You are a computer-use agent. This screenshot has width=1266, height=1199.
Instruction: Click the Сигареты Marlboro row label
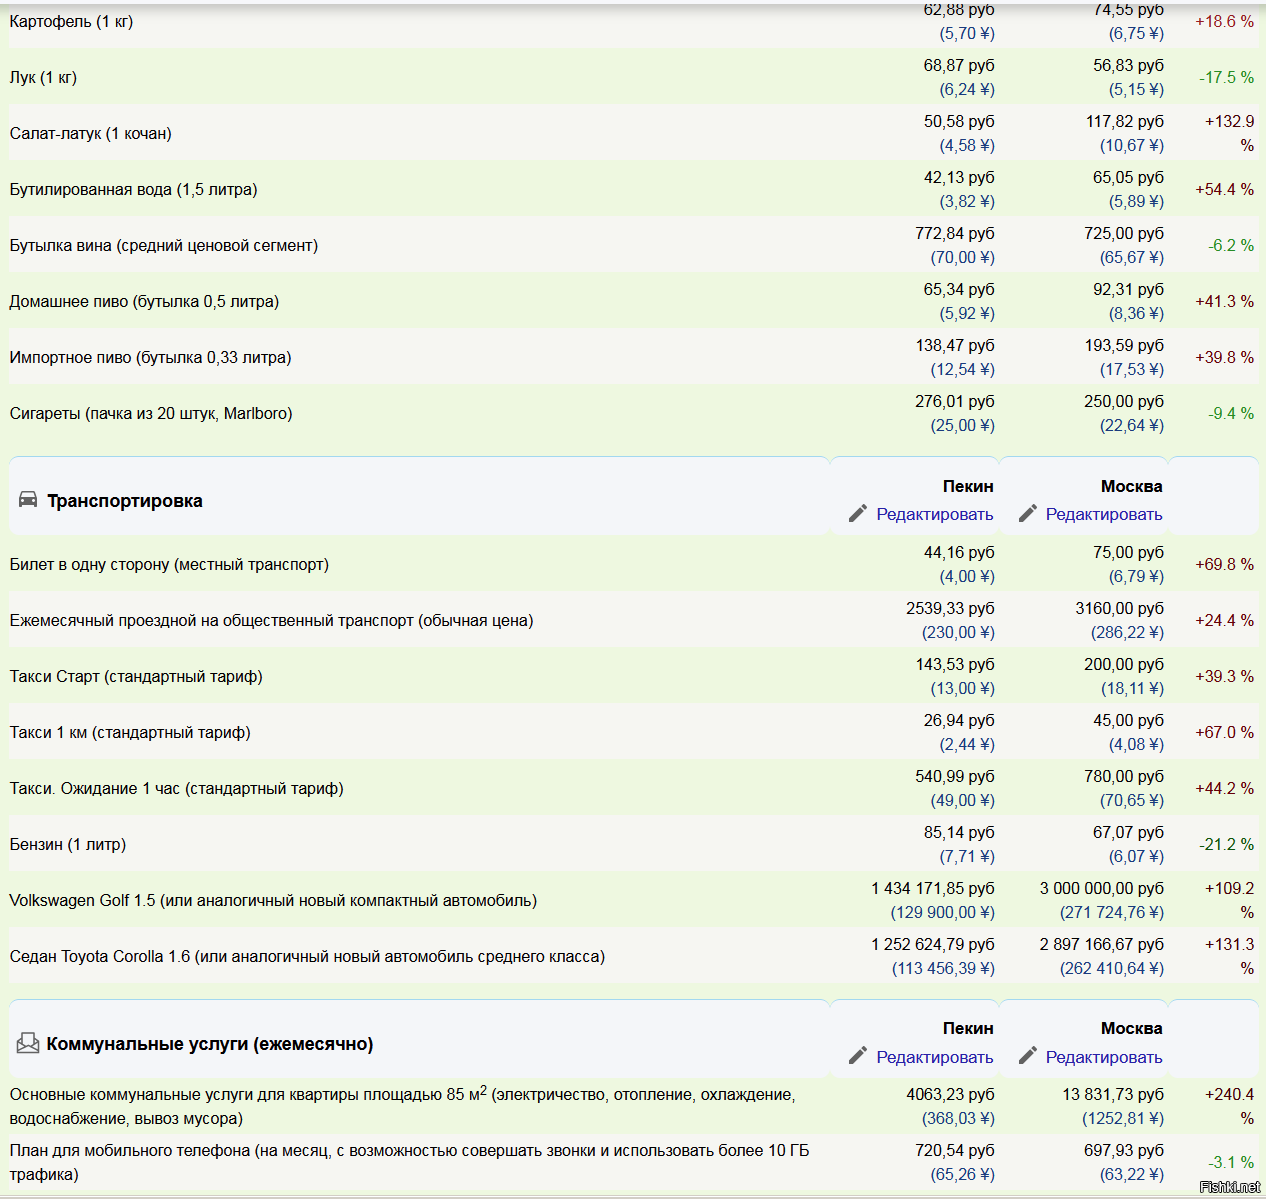[x=151, y=413]
